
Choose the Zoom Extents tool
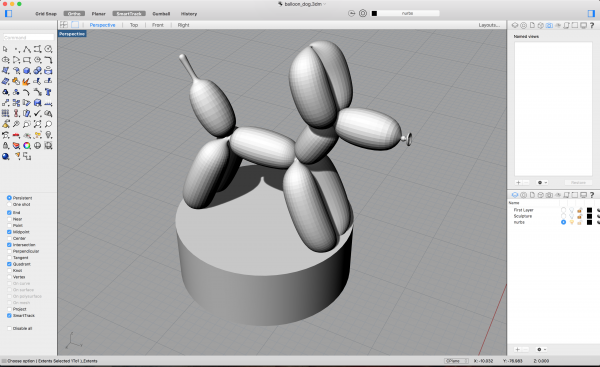click(38, 124)
